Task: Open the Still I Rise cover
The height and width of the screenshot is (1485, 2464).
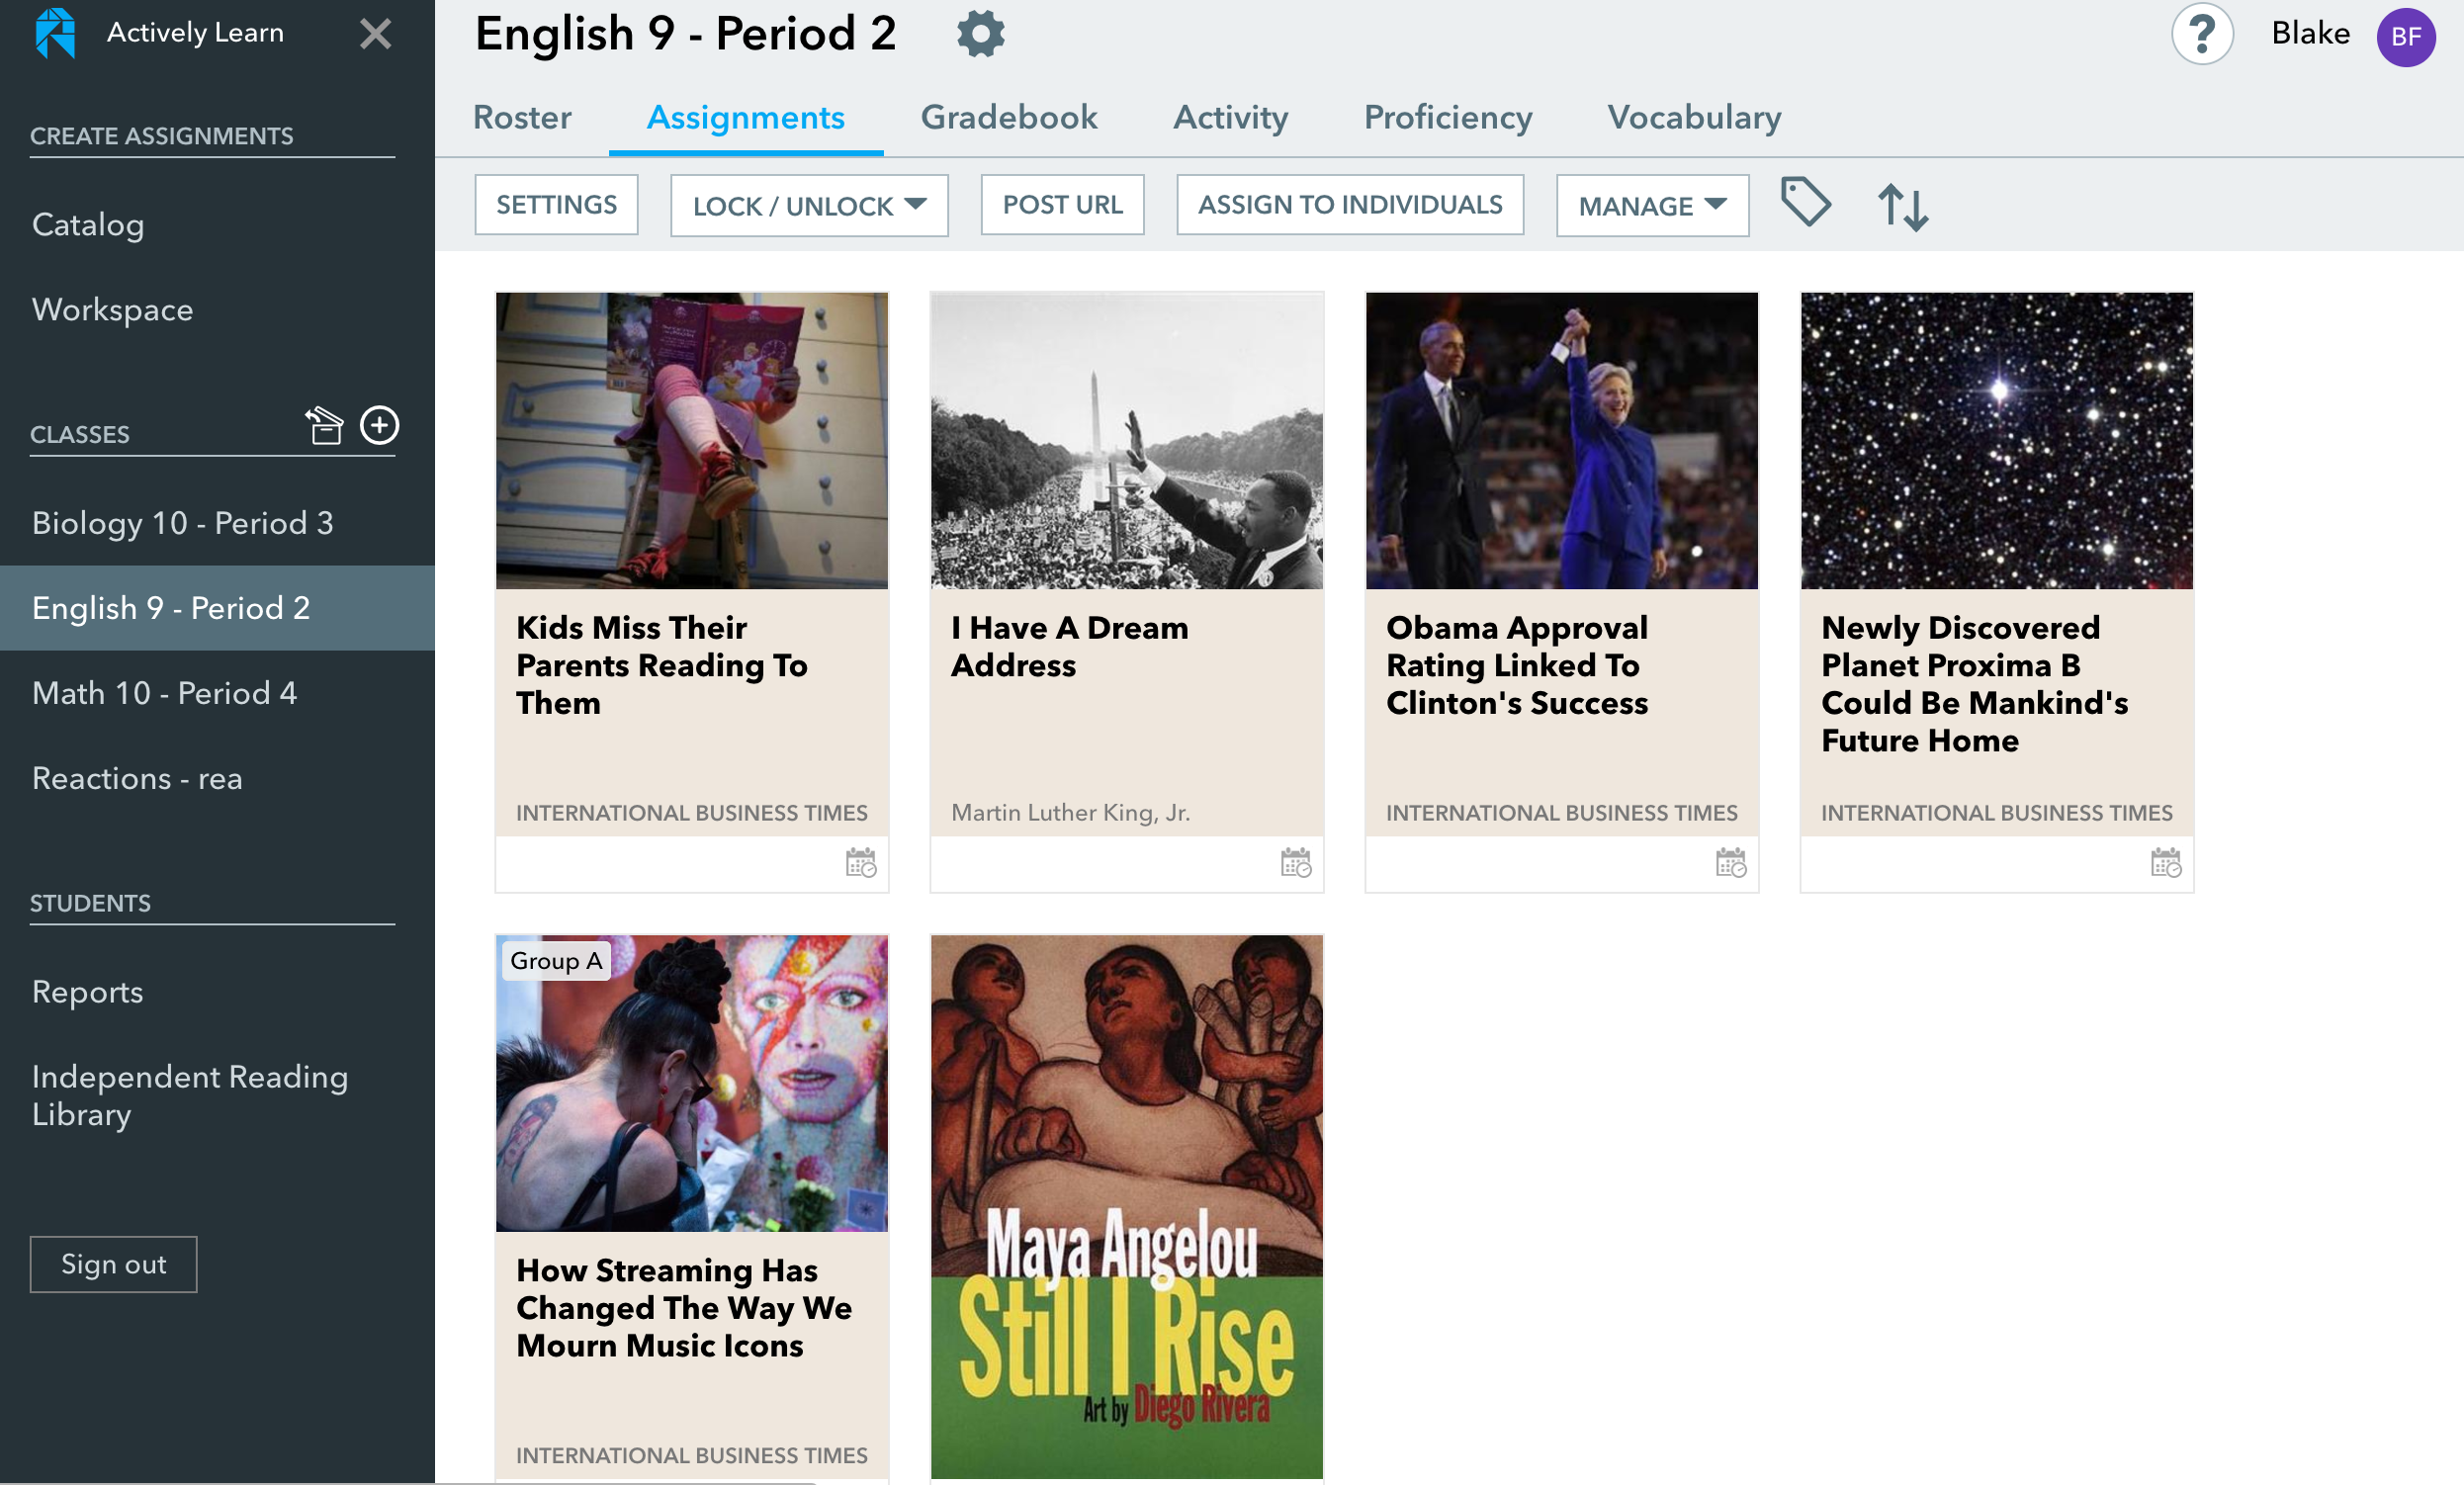Action: tap(1127, 1207)
